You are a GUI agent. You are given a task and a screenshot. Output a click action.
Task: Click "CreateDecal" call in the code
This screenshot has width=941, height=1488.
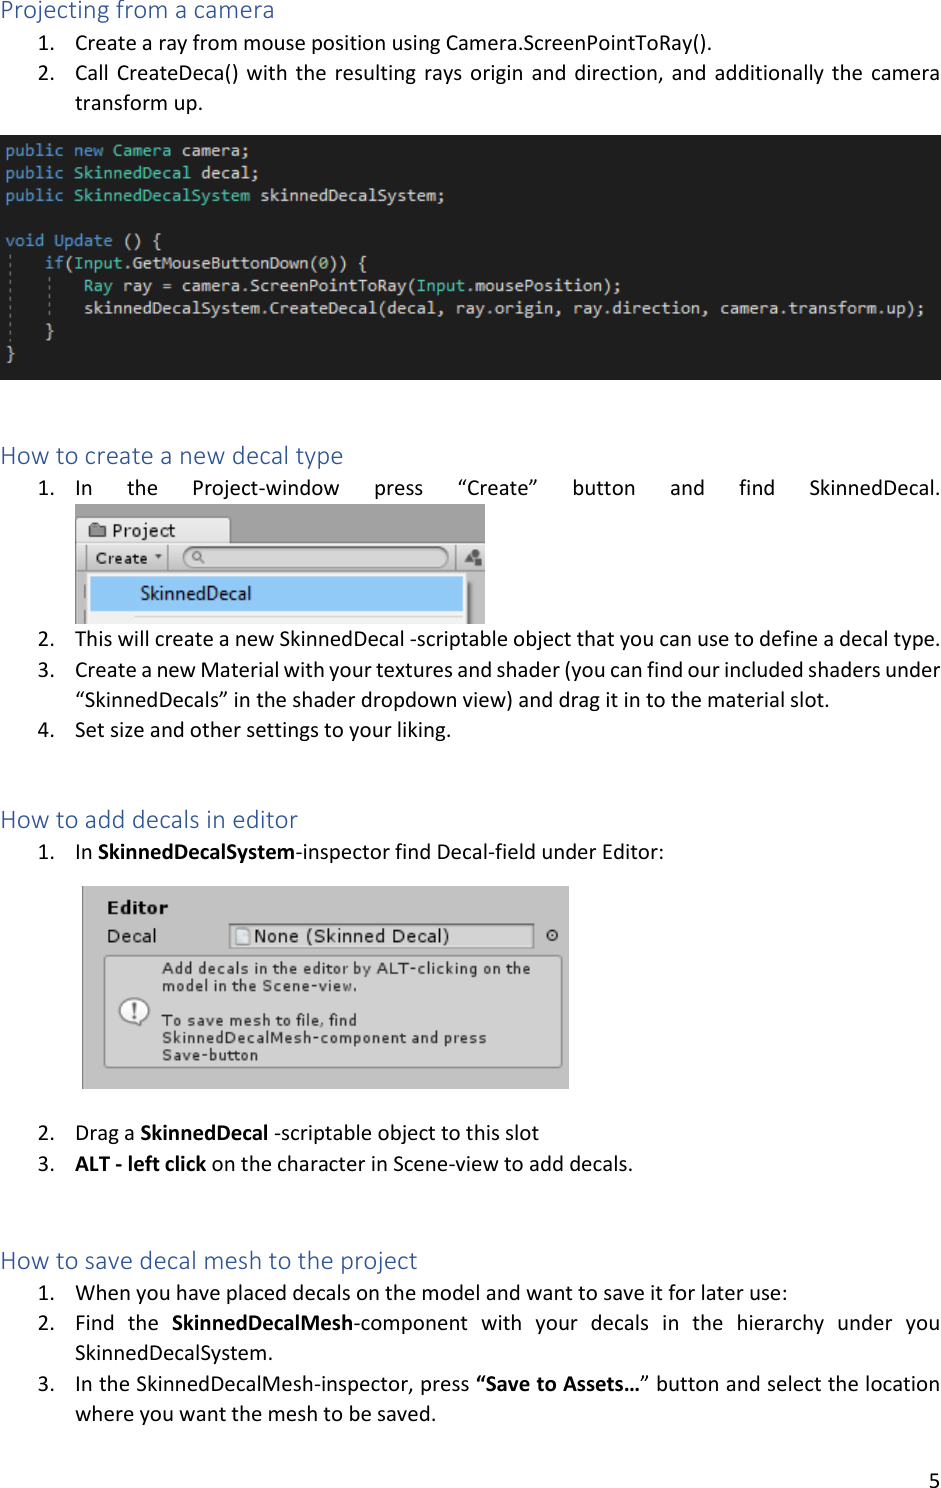point(323,308)
